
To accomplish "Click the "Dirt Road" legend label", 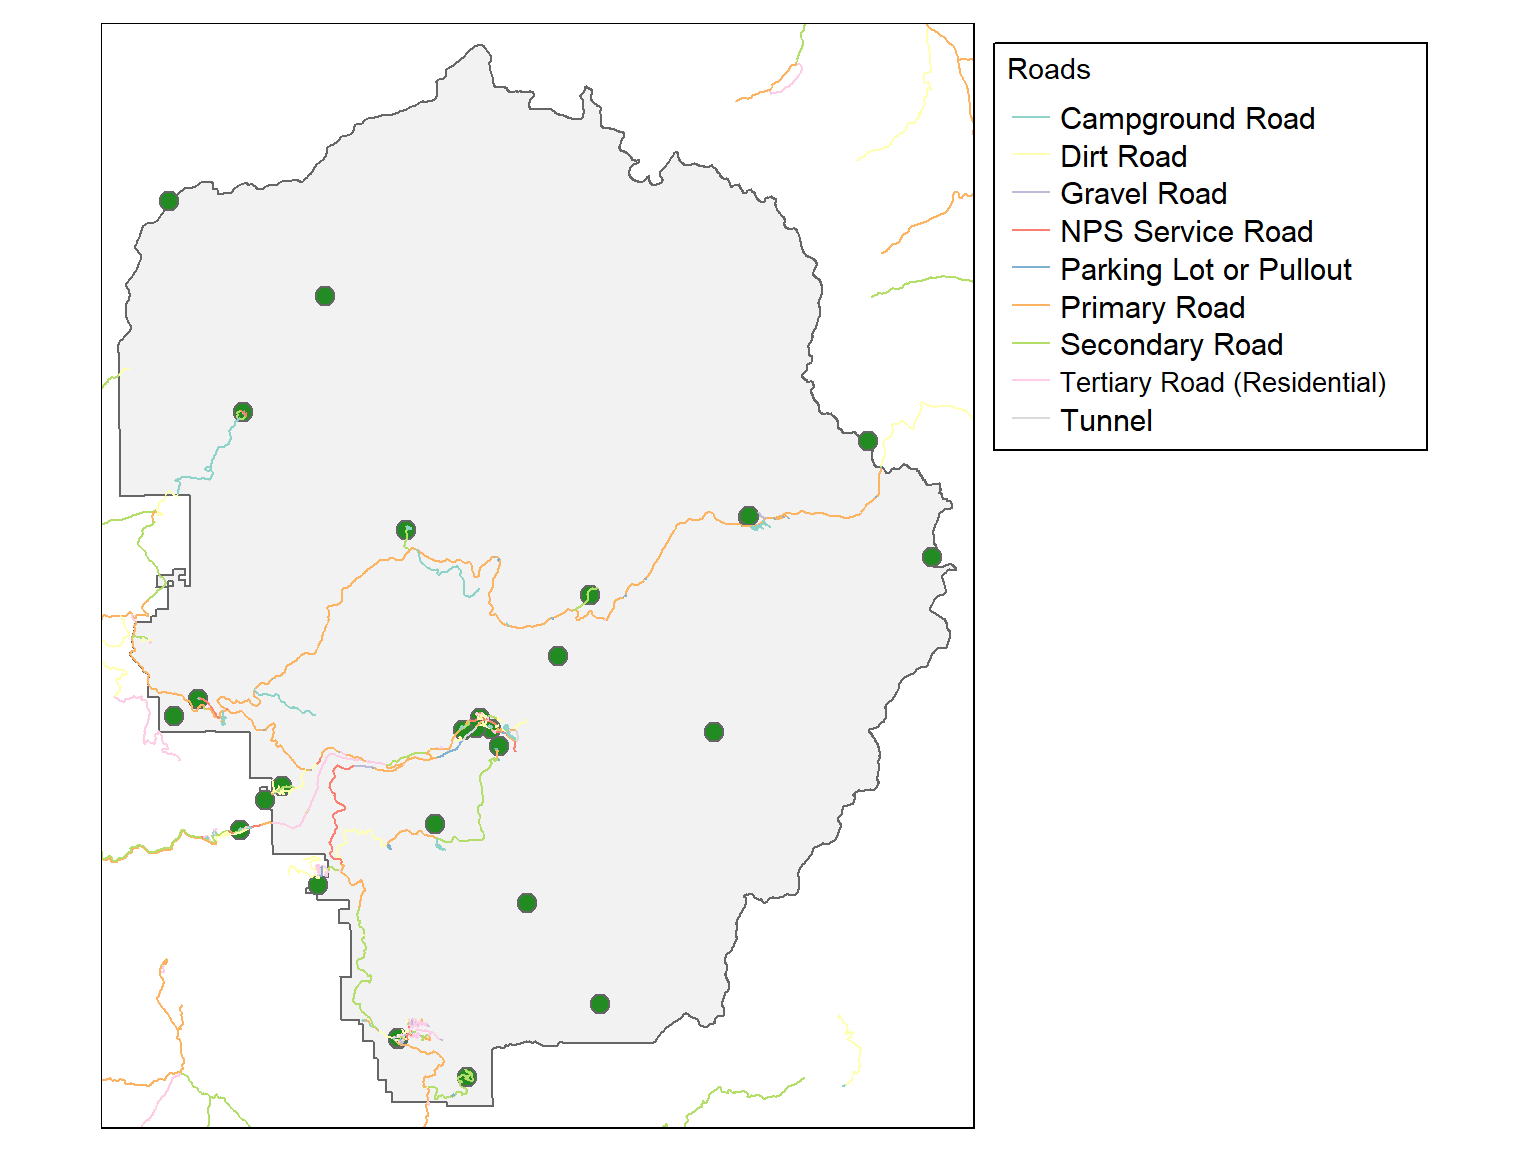I will (1123, 156).
